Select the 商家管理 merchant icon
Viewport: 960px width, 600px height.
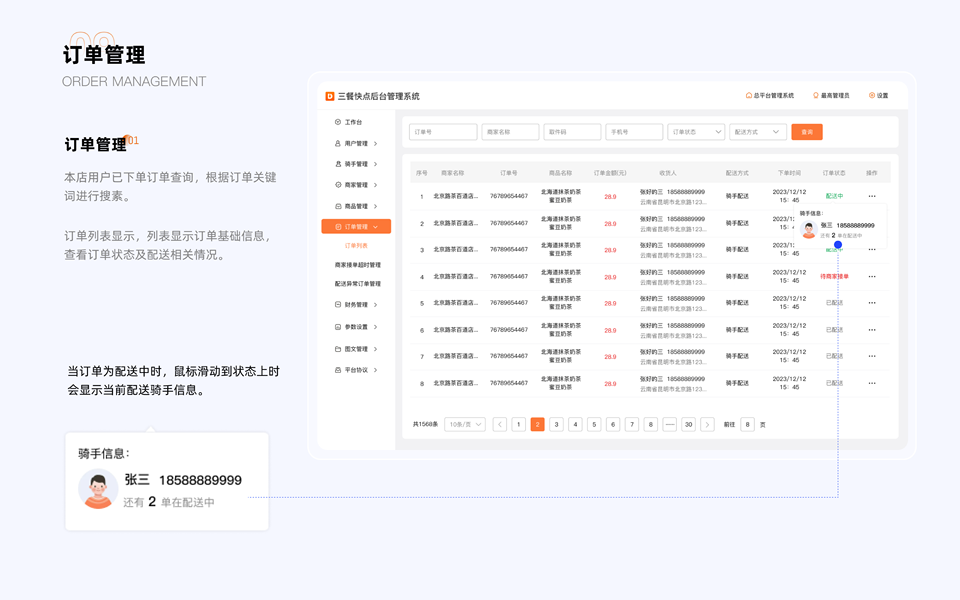point(338,185)
